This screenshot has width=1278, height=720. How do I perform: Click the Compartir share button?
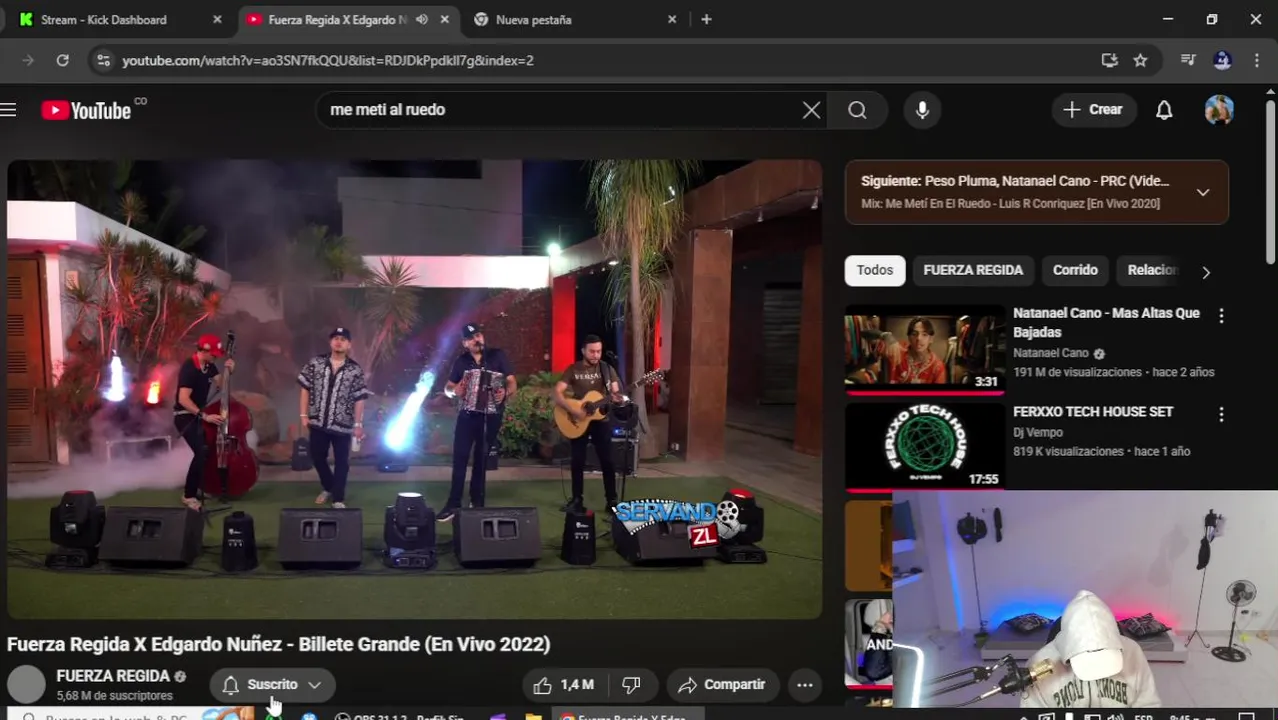coord(722,685)
